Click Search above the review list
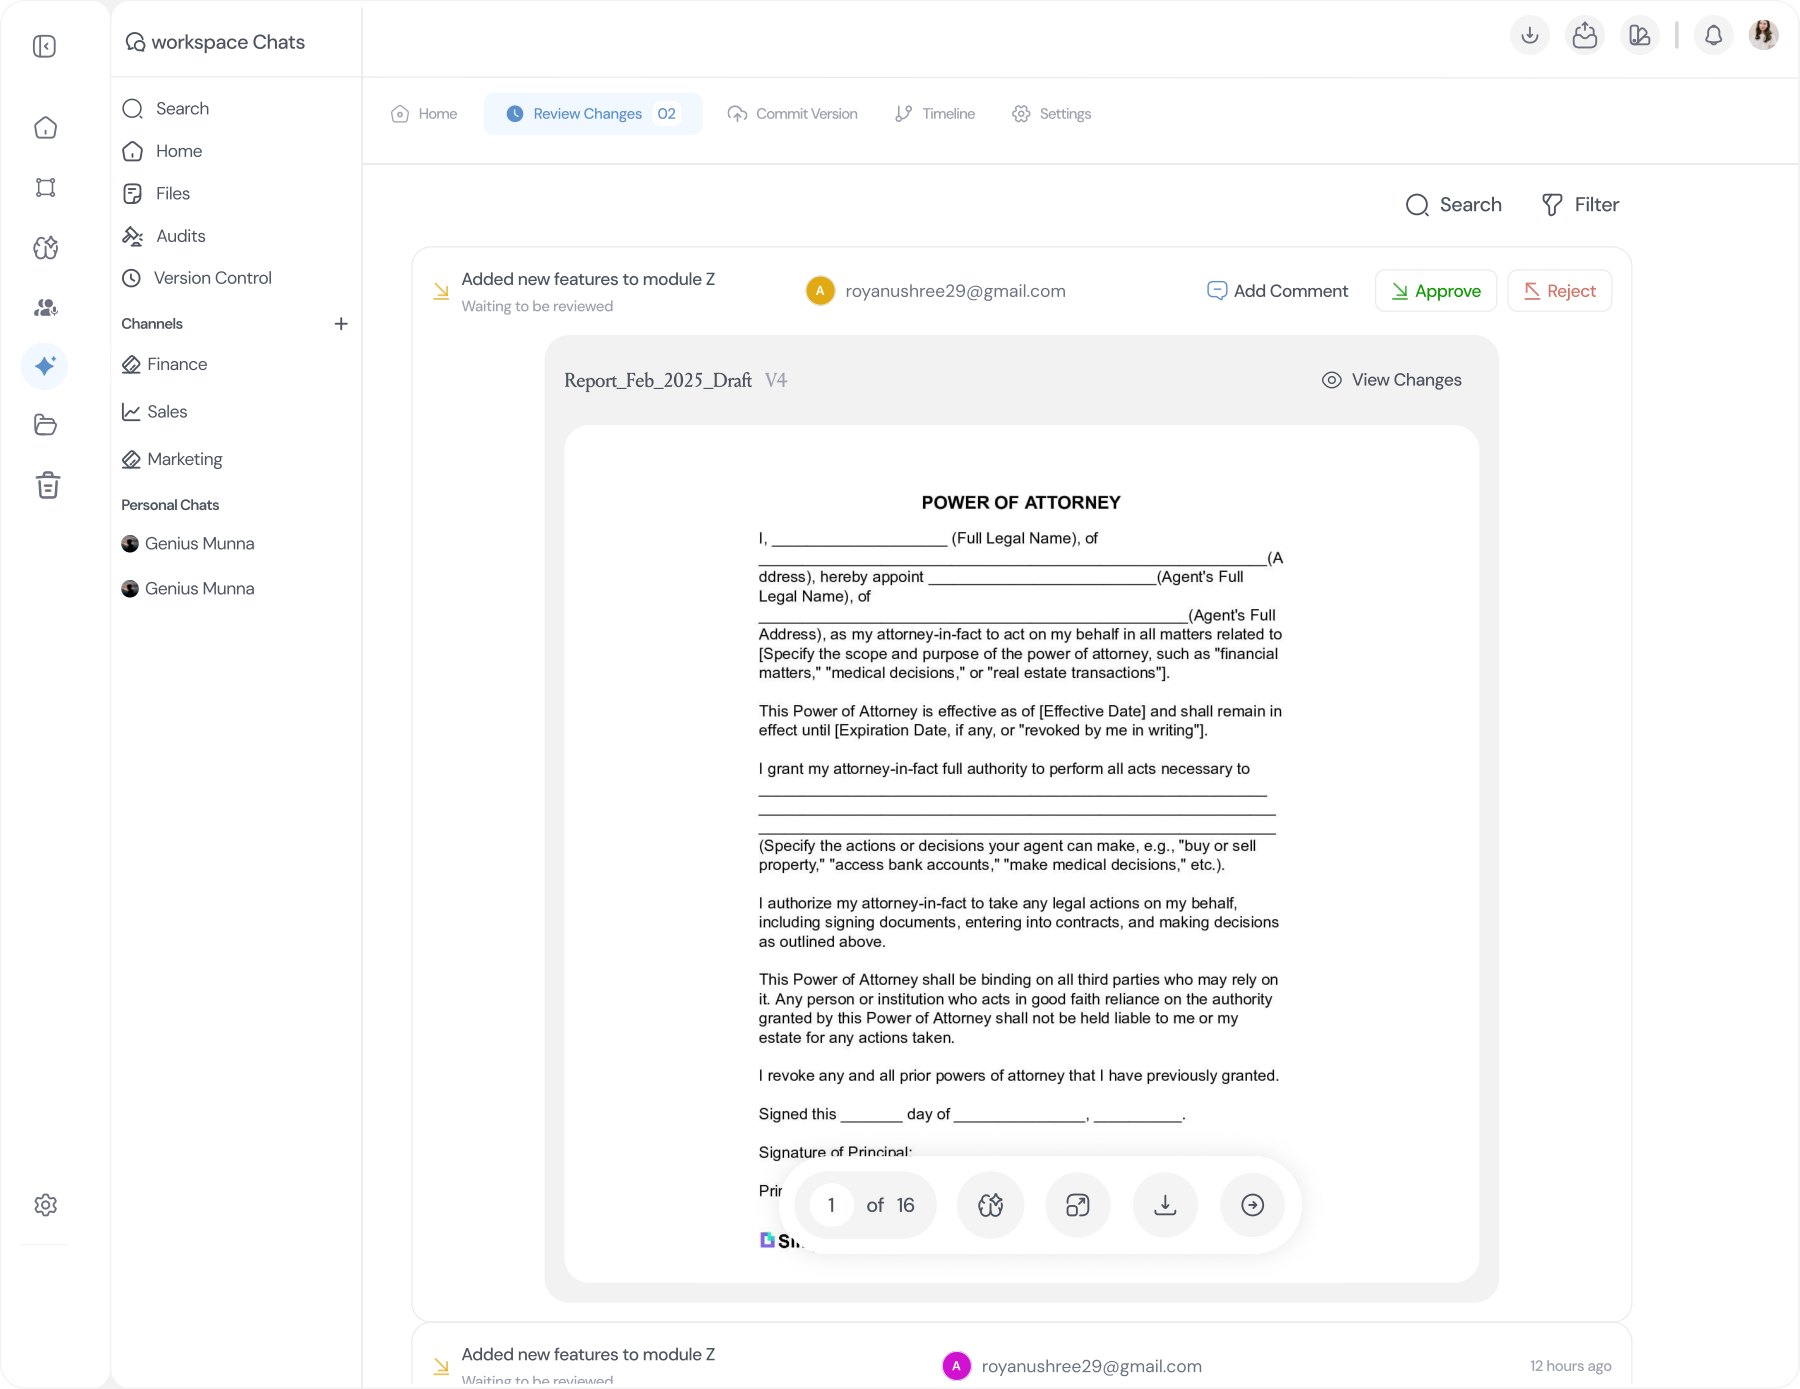 pyautogui.click(x=1454, y=205)
